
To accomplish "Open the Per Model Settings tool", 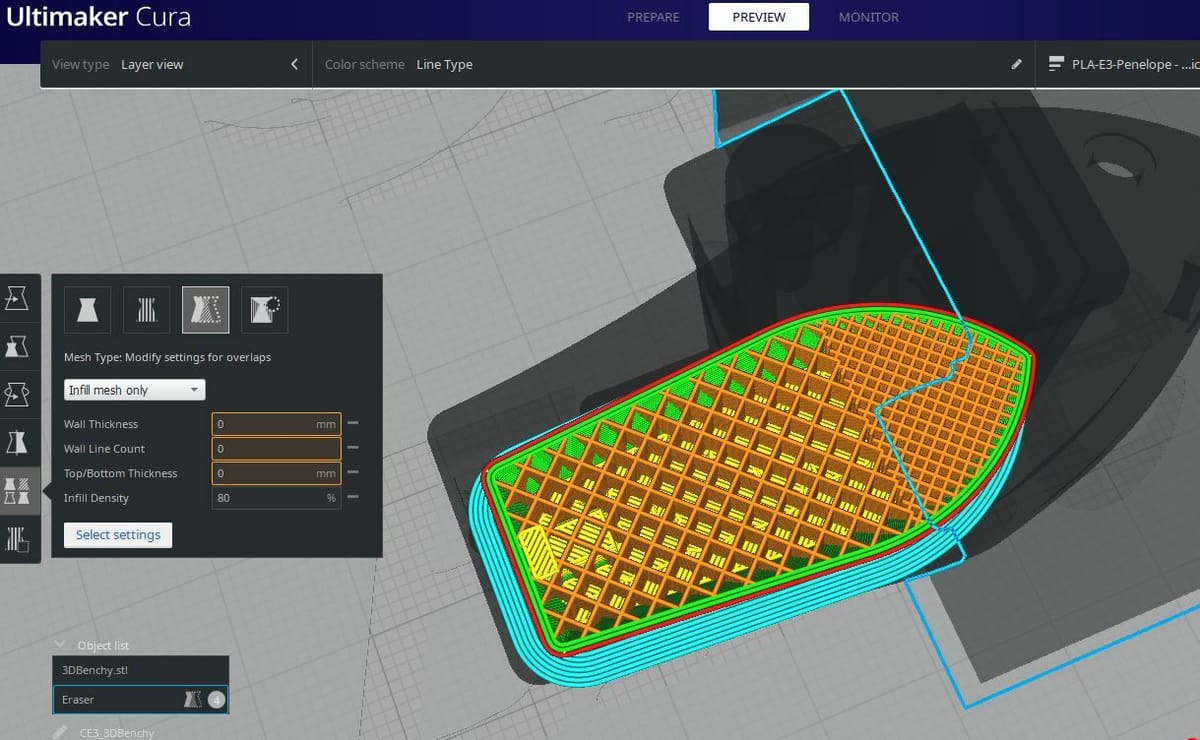I will [18, 490].
